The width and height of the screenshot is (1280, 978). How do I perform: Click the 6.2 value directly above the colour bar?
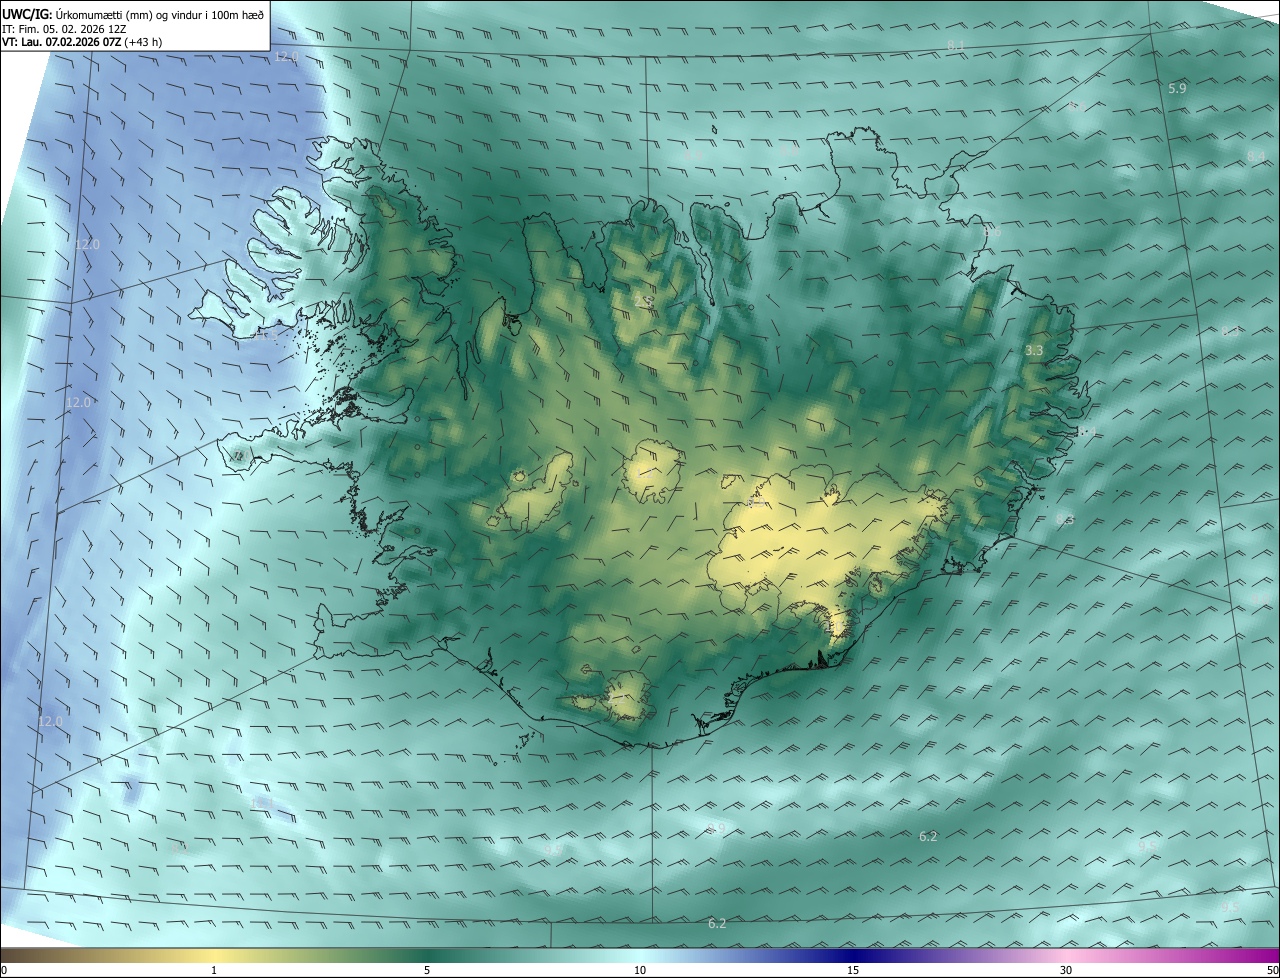pyautogui.click(x=717, y=924)
